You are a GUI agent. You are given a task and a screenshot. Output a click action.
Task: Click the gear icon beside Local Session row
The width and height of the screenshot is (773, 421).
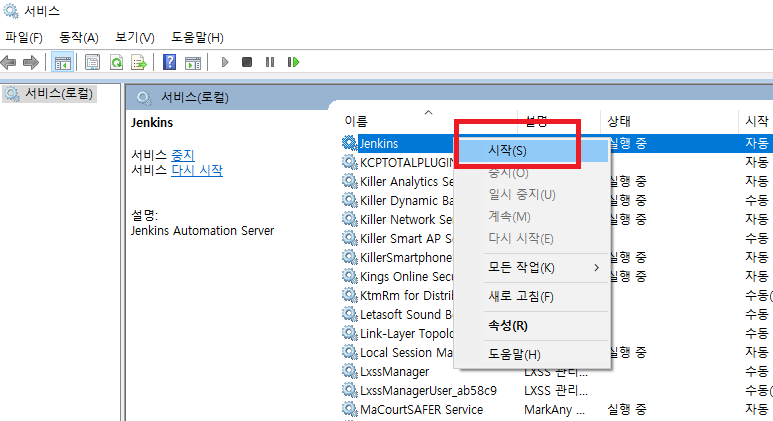[x=350, y=352]
